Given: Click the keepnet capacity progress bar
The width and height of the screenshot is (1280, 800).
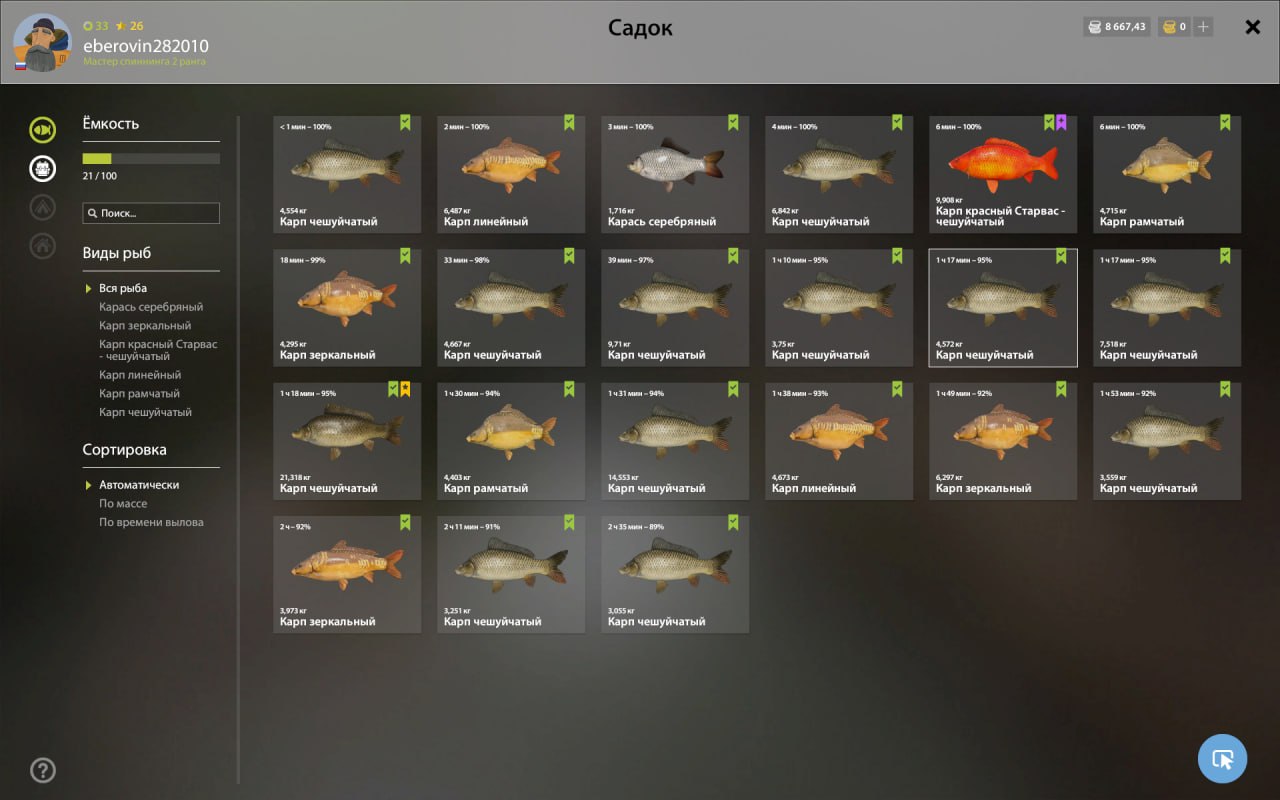Looking at the screenshot, I should pos(151,158).
